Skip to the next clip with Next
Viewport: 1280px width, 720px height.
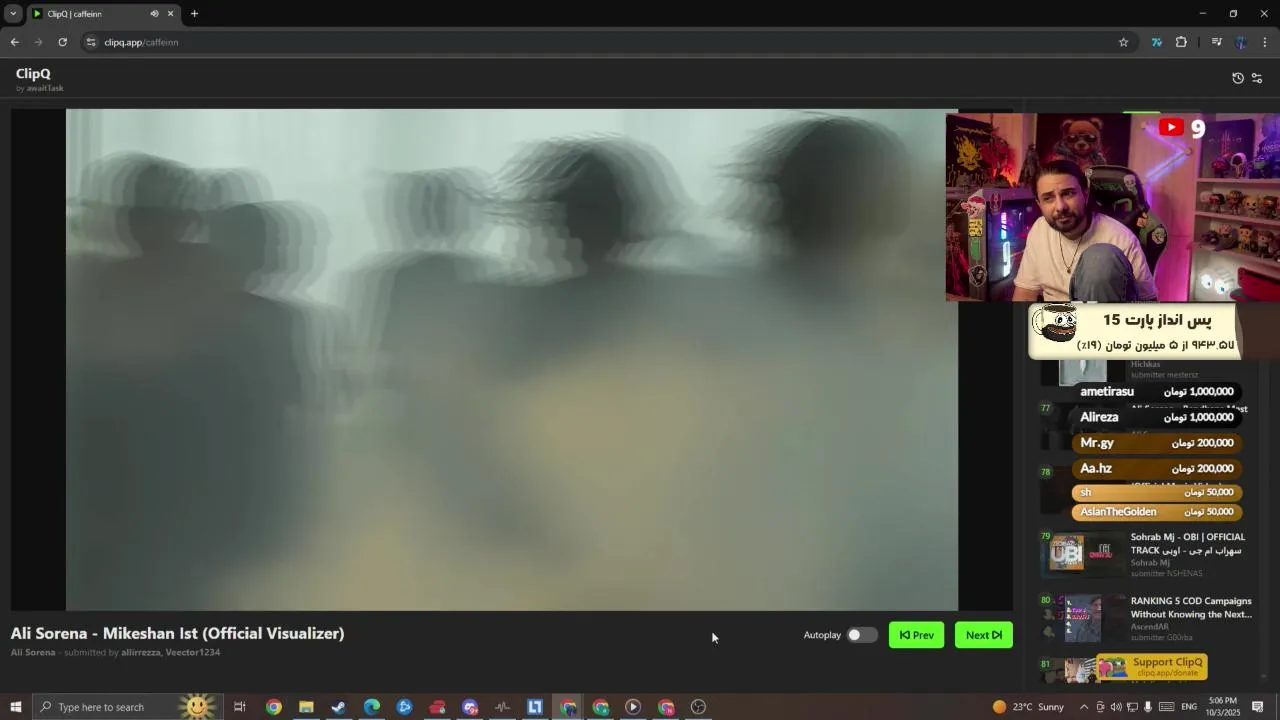point(984,635)
